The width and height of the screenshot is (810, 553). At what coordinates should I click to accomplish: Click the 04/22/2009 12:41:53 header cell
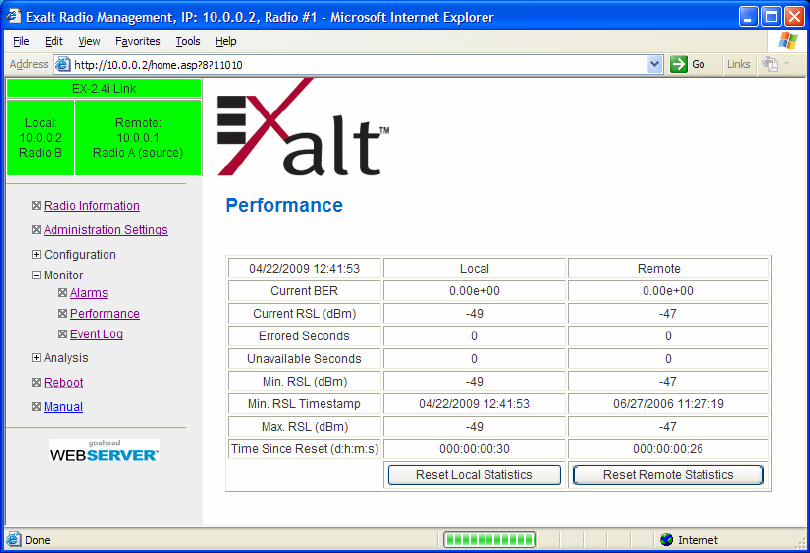coord(304,269)
